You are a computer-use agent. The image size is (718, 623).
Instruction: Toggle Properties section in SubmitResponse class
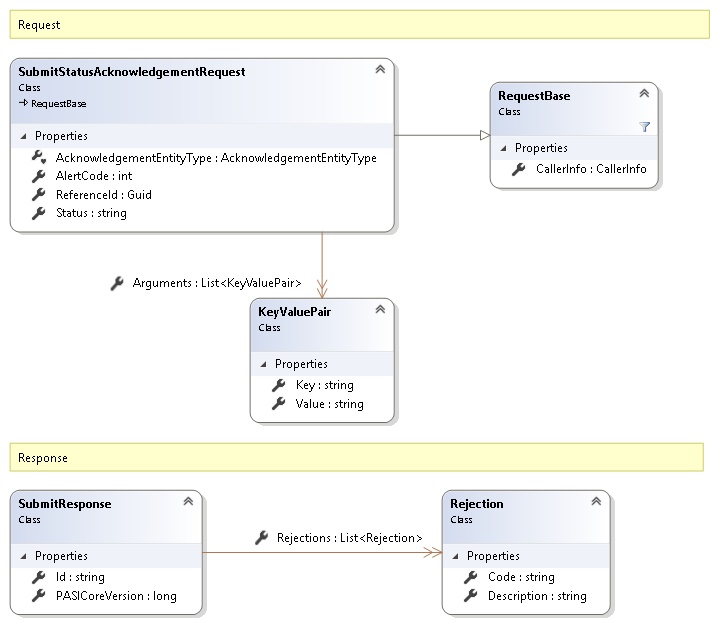point(25,556)
